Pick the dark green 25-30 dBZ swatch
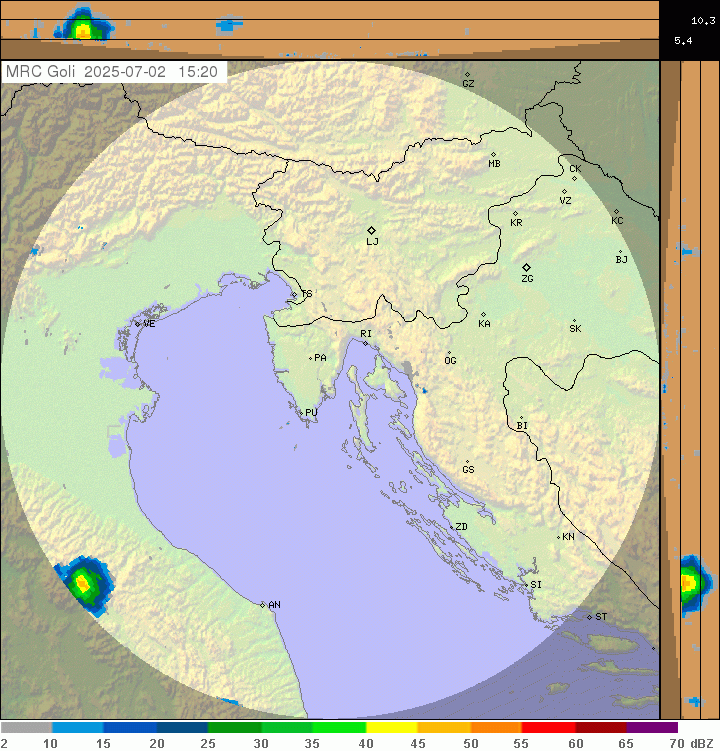 234,728
